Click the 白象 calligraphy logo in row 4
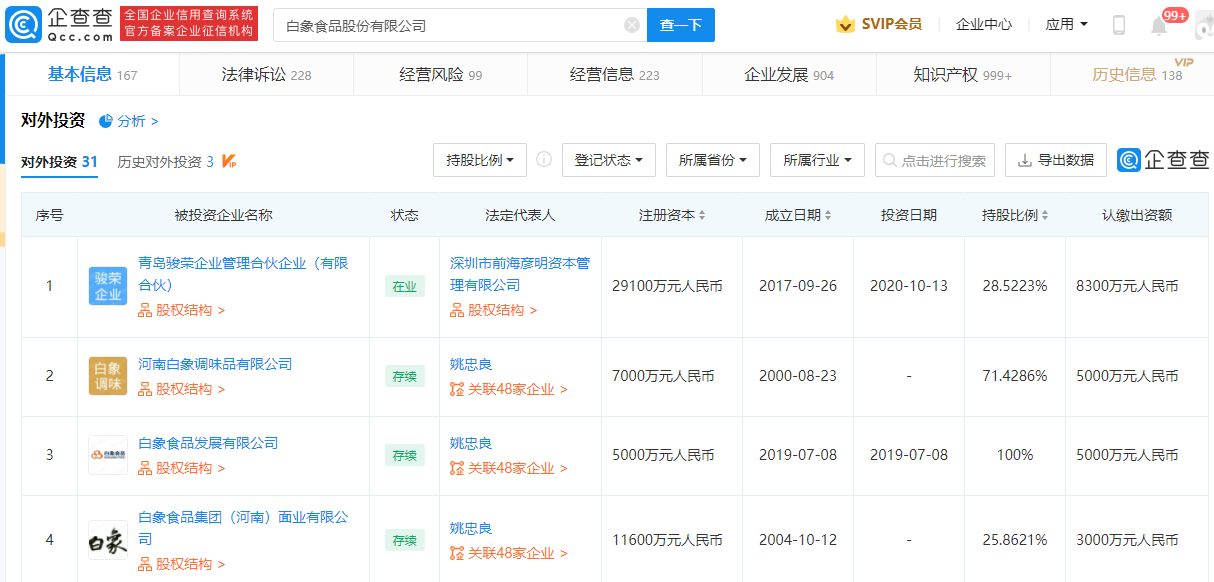The width and height of the screenshot is (1214, 582). 107,540
